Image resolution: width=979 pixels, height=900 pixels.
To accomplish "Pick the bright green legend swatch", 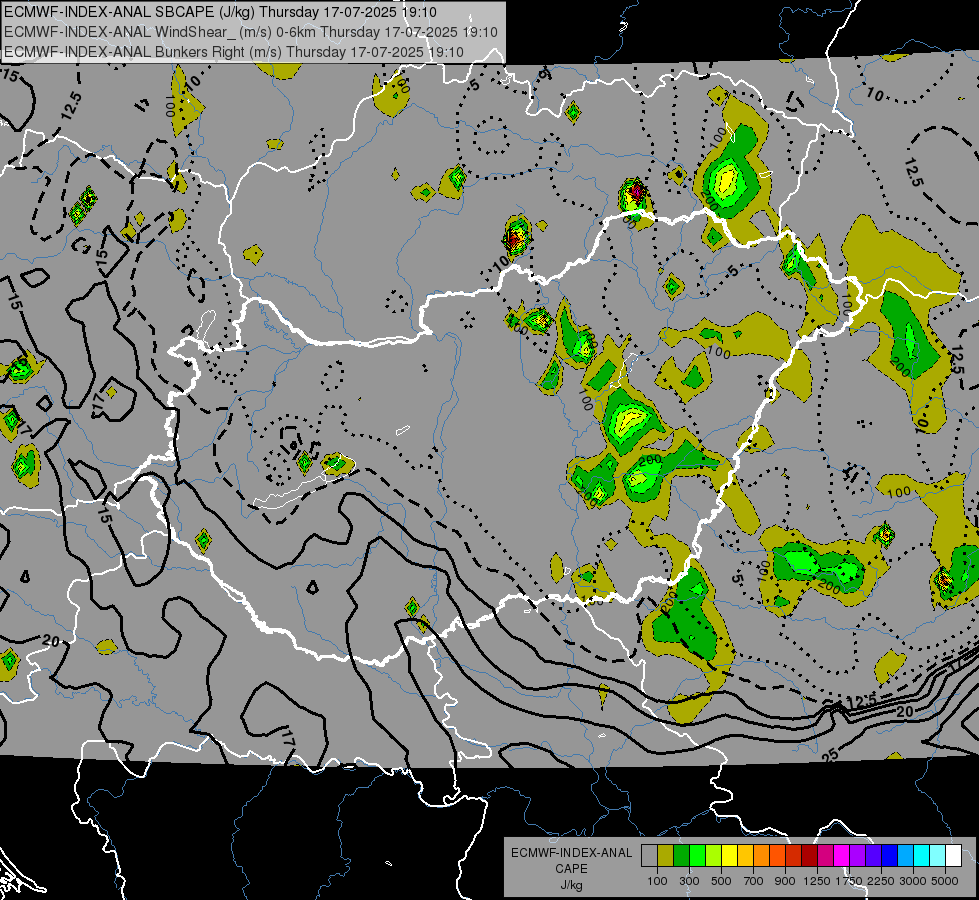I will [697, 856].
